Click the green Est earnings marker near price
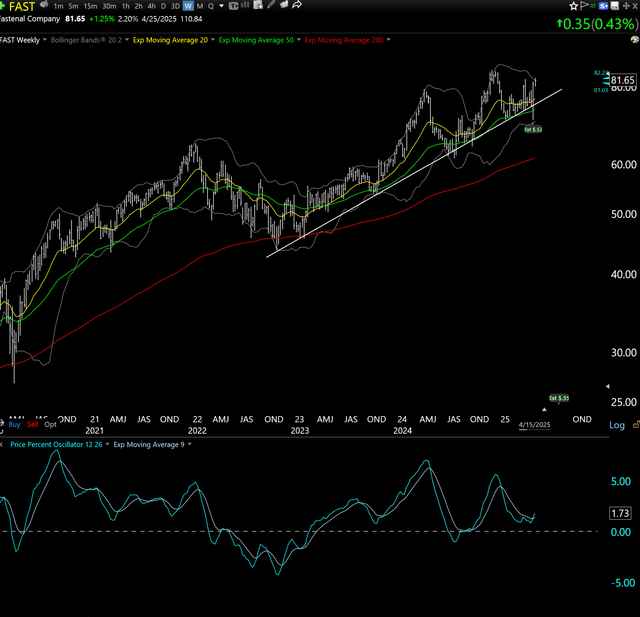 (533, 129)
